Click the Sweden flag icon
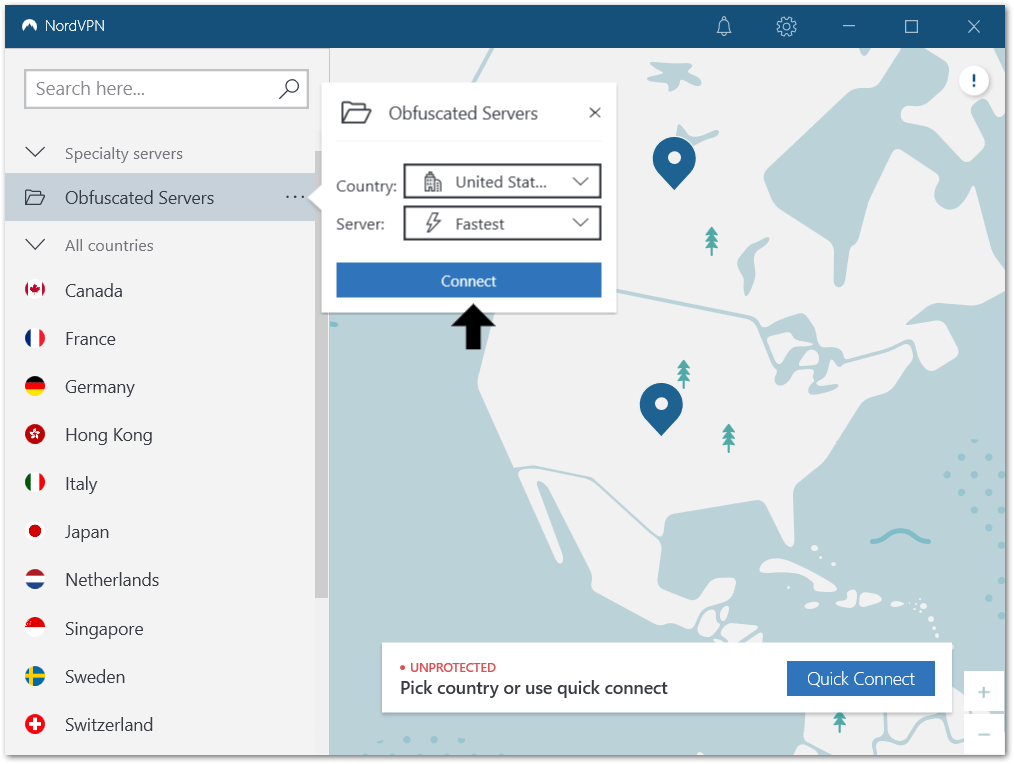 click(35, 676)
